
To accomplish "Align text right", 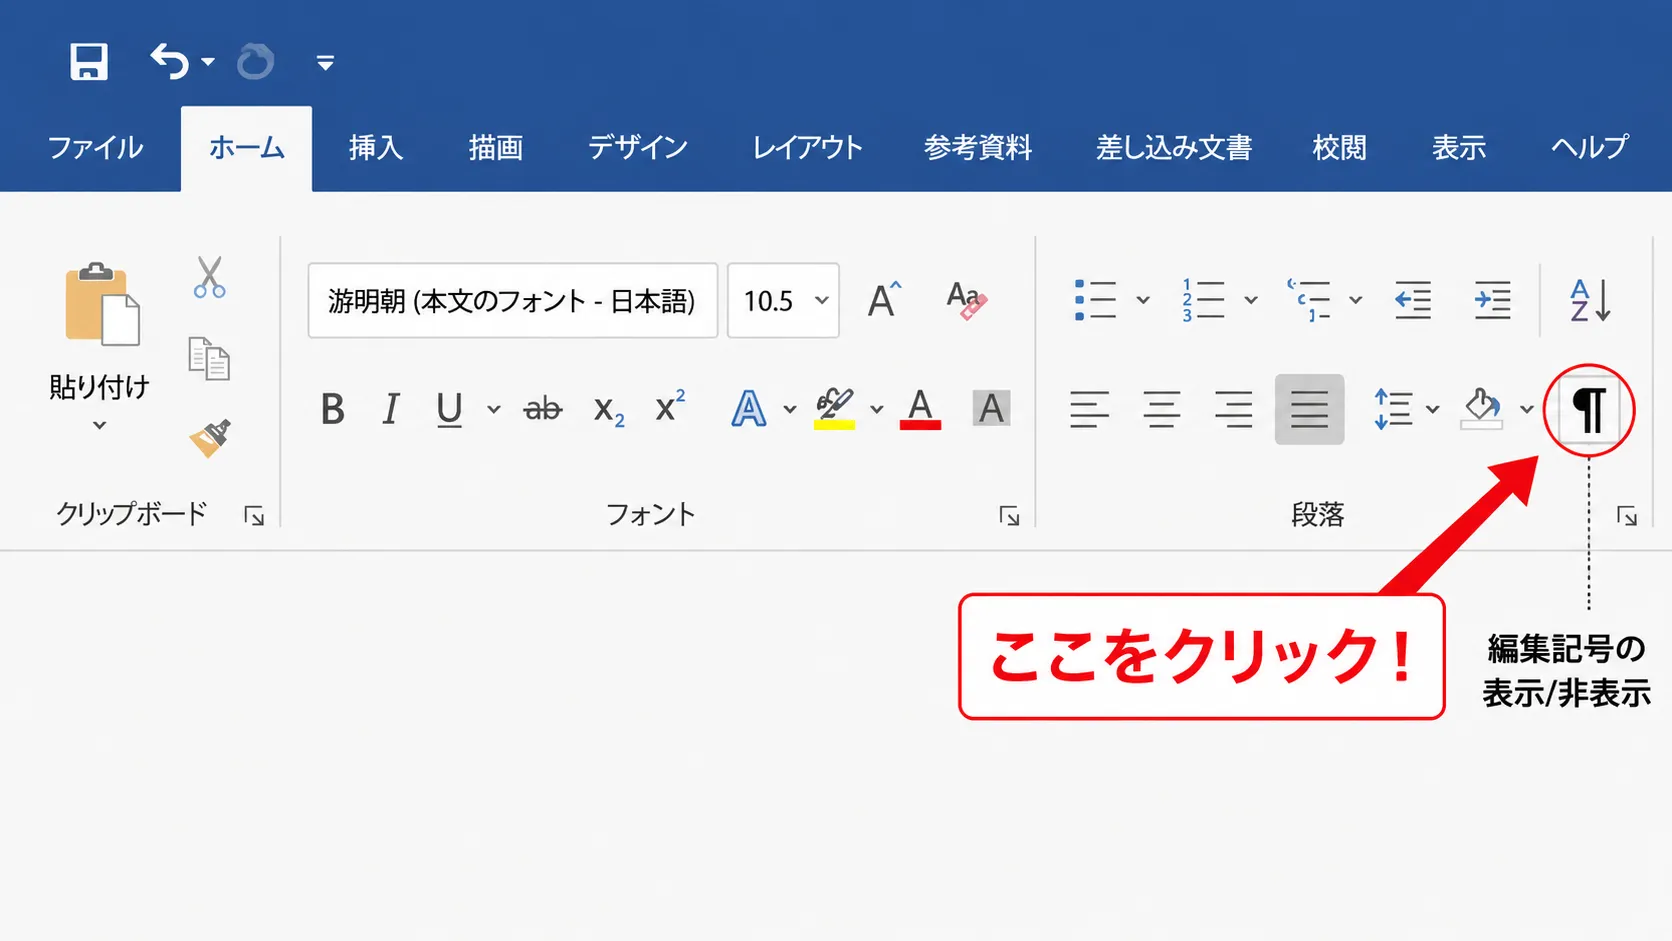I will (x=1234, y=409).
